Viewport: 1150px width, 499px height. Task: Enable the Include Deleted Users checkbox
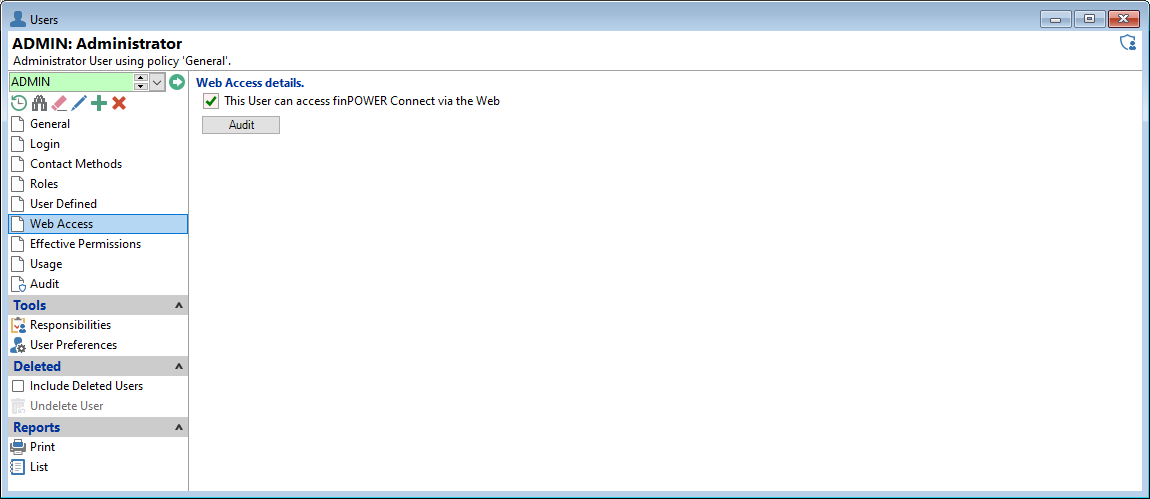point(18,386)
